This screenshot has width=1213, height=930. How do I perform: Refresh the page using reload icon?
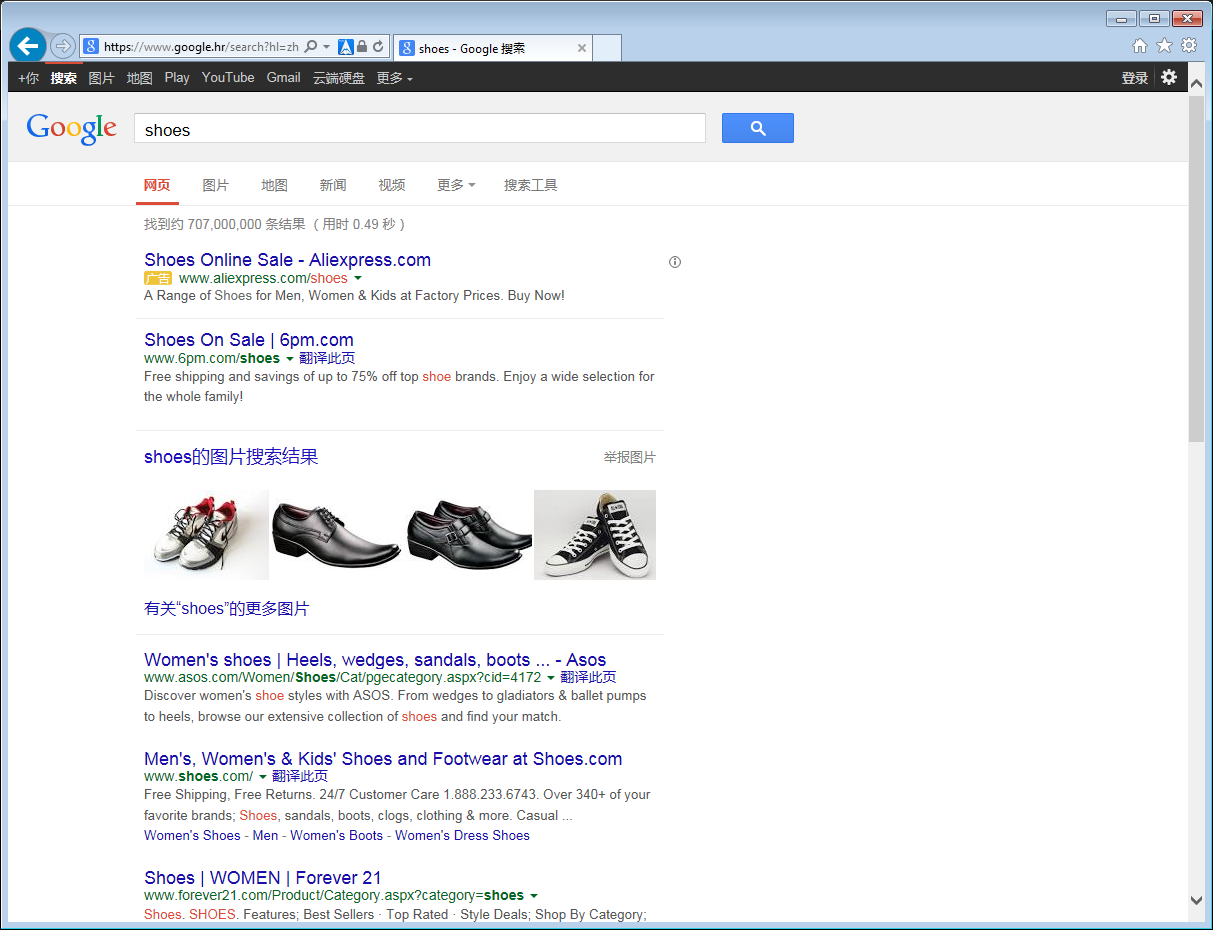pos(378,47)
